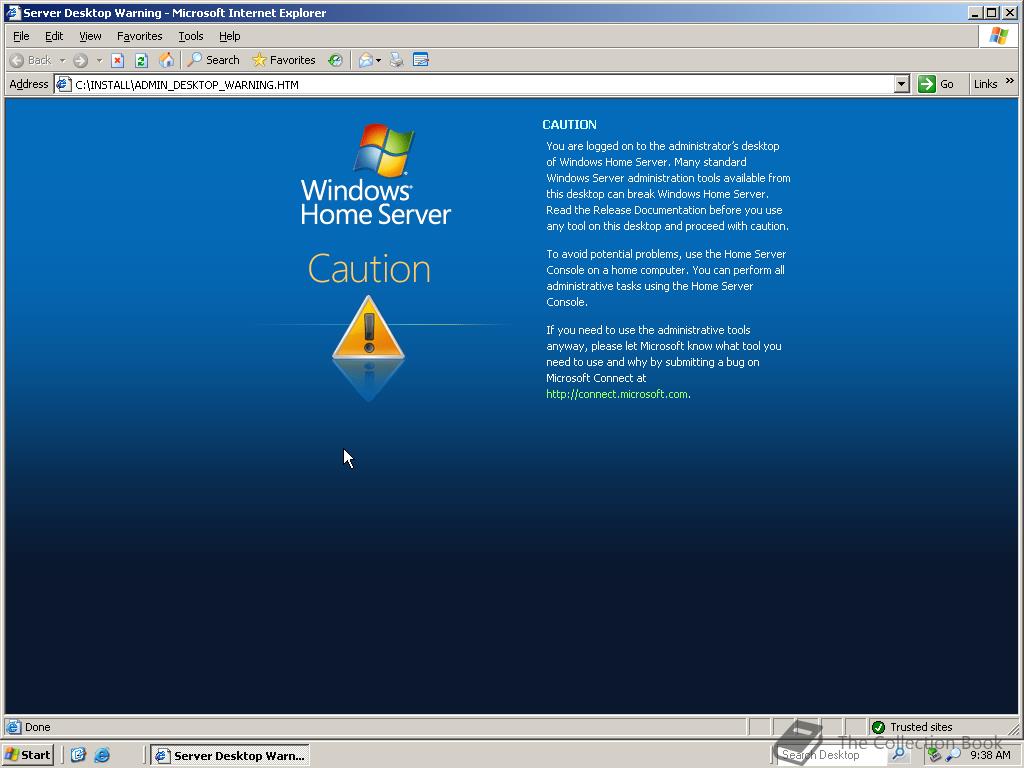Click the Mail envelope toolbar icon
1024x768 pixels.
(366, 60)
